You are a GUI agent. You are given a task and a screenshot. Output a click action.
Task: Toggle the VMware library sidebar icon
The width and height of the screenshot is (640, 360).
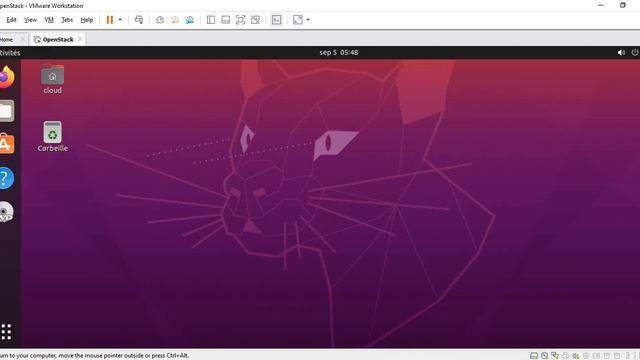pyautogui.click(x=211, y=20)
